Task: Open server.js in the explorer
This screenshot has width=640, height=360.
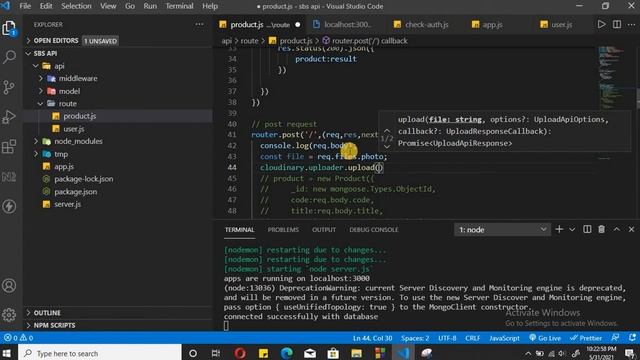Action: 67,204
